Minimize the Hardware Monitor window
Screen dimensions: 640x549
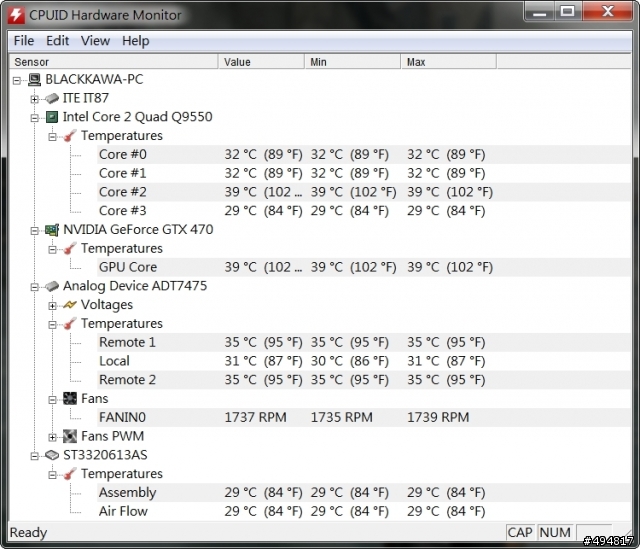point(540,11)
